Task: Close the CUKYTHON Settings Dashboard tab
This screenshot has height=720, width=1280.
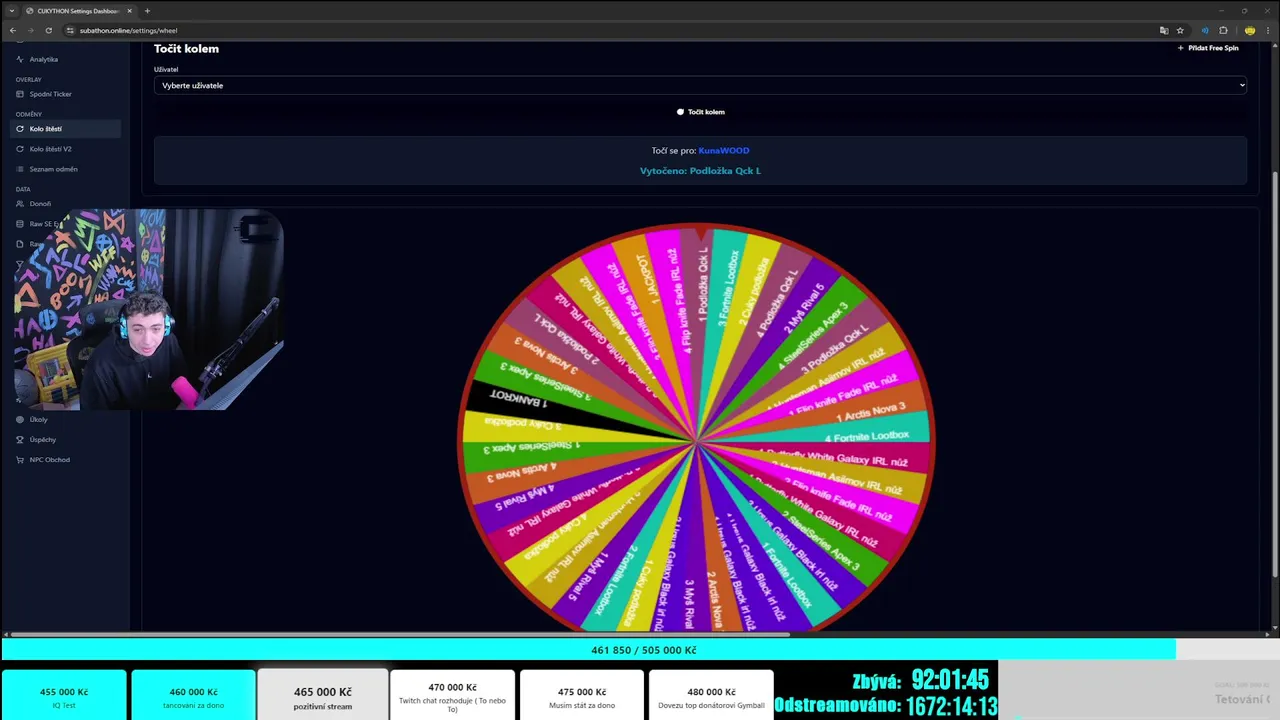Action: pos(129,10)
